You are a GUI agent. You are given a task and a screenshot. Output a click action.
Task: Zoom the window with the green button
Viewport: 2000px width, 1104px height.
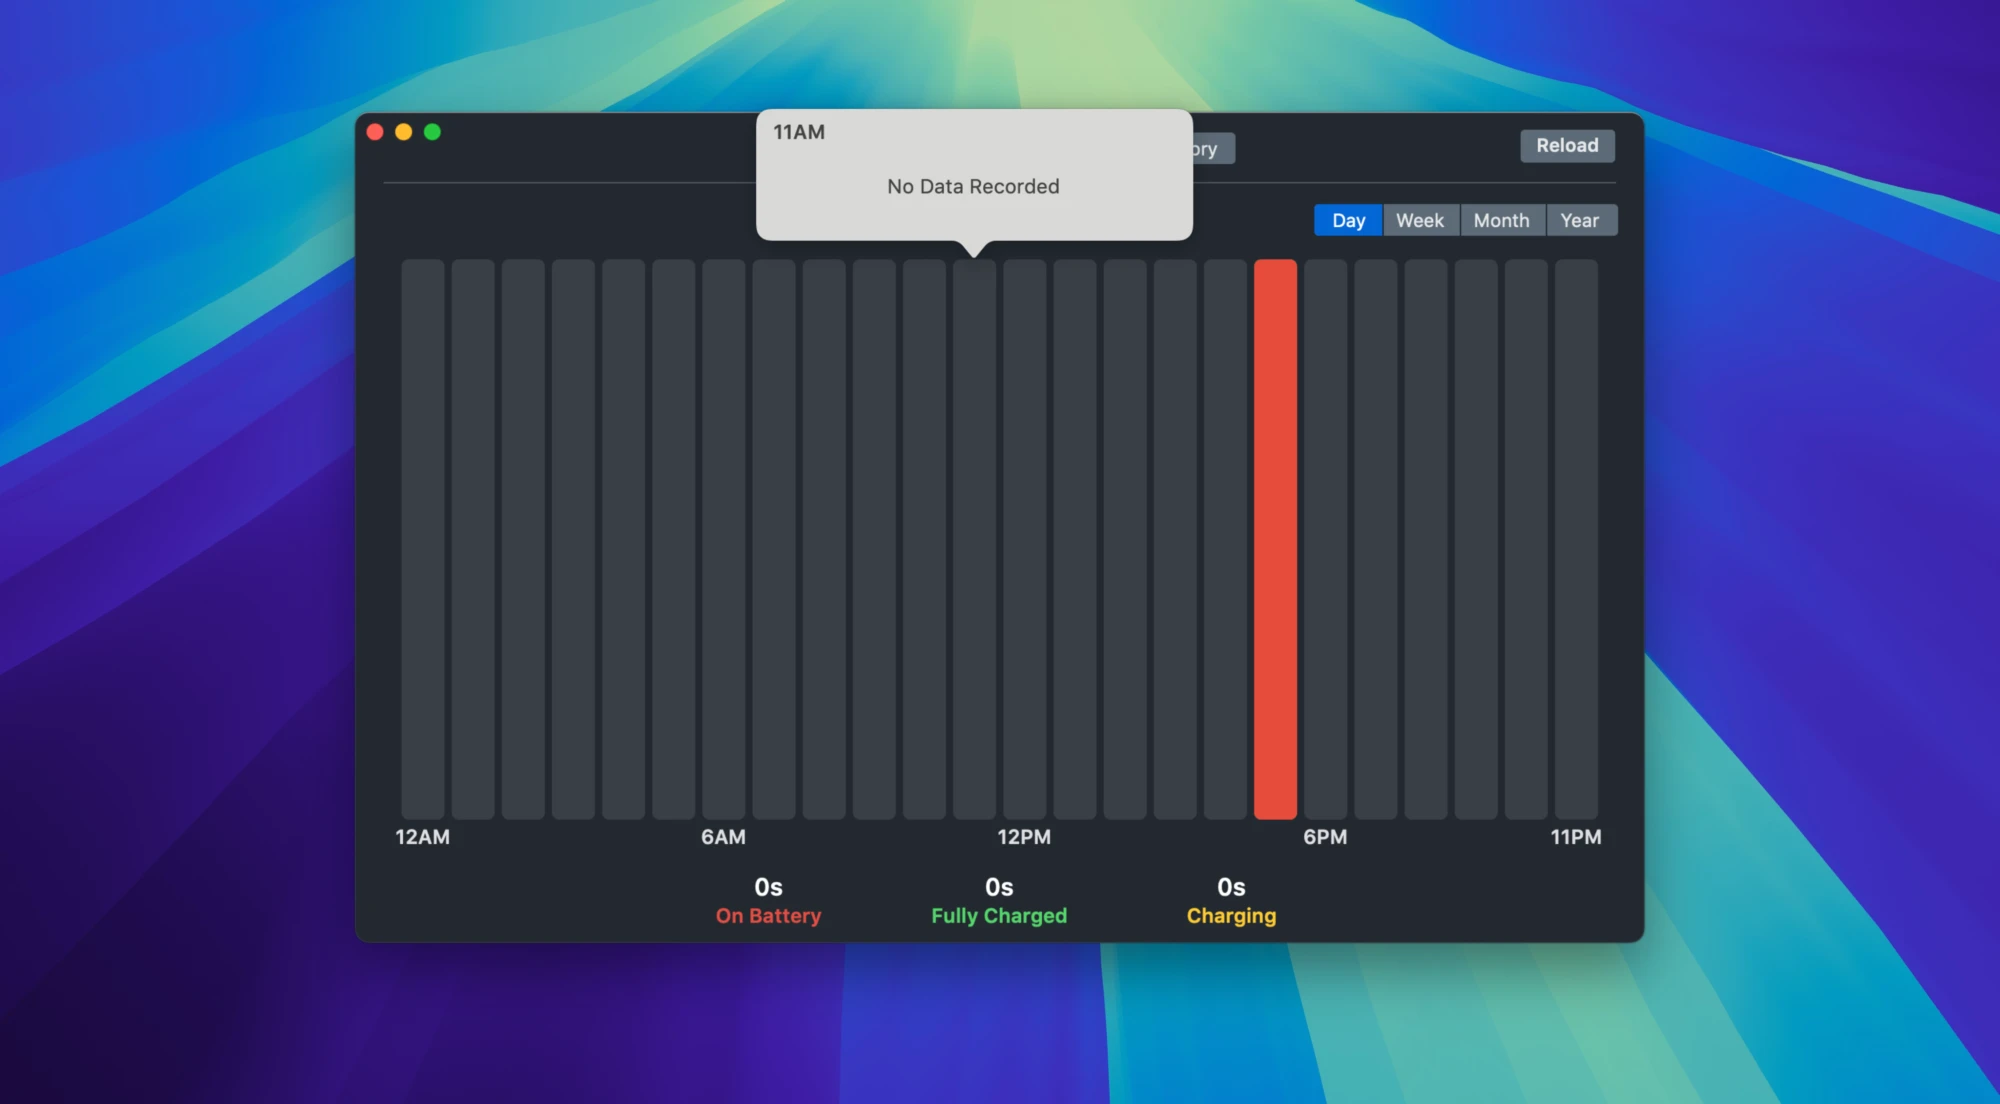[432, 132]
